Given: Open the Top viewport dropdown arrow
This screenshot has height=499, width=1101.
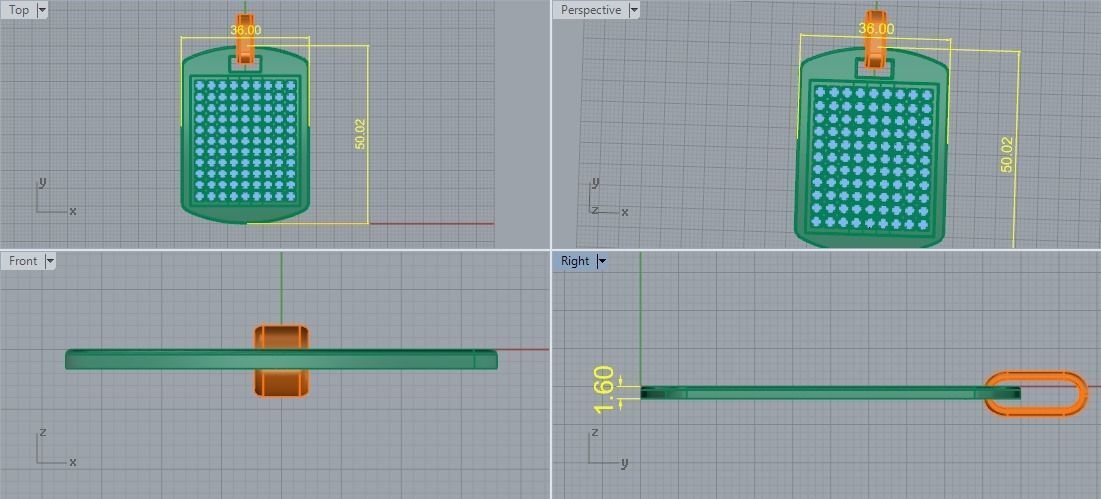Looking at the screenshot, I should tap(41, 10).
